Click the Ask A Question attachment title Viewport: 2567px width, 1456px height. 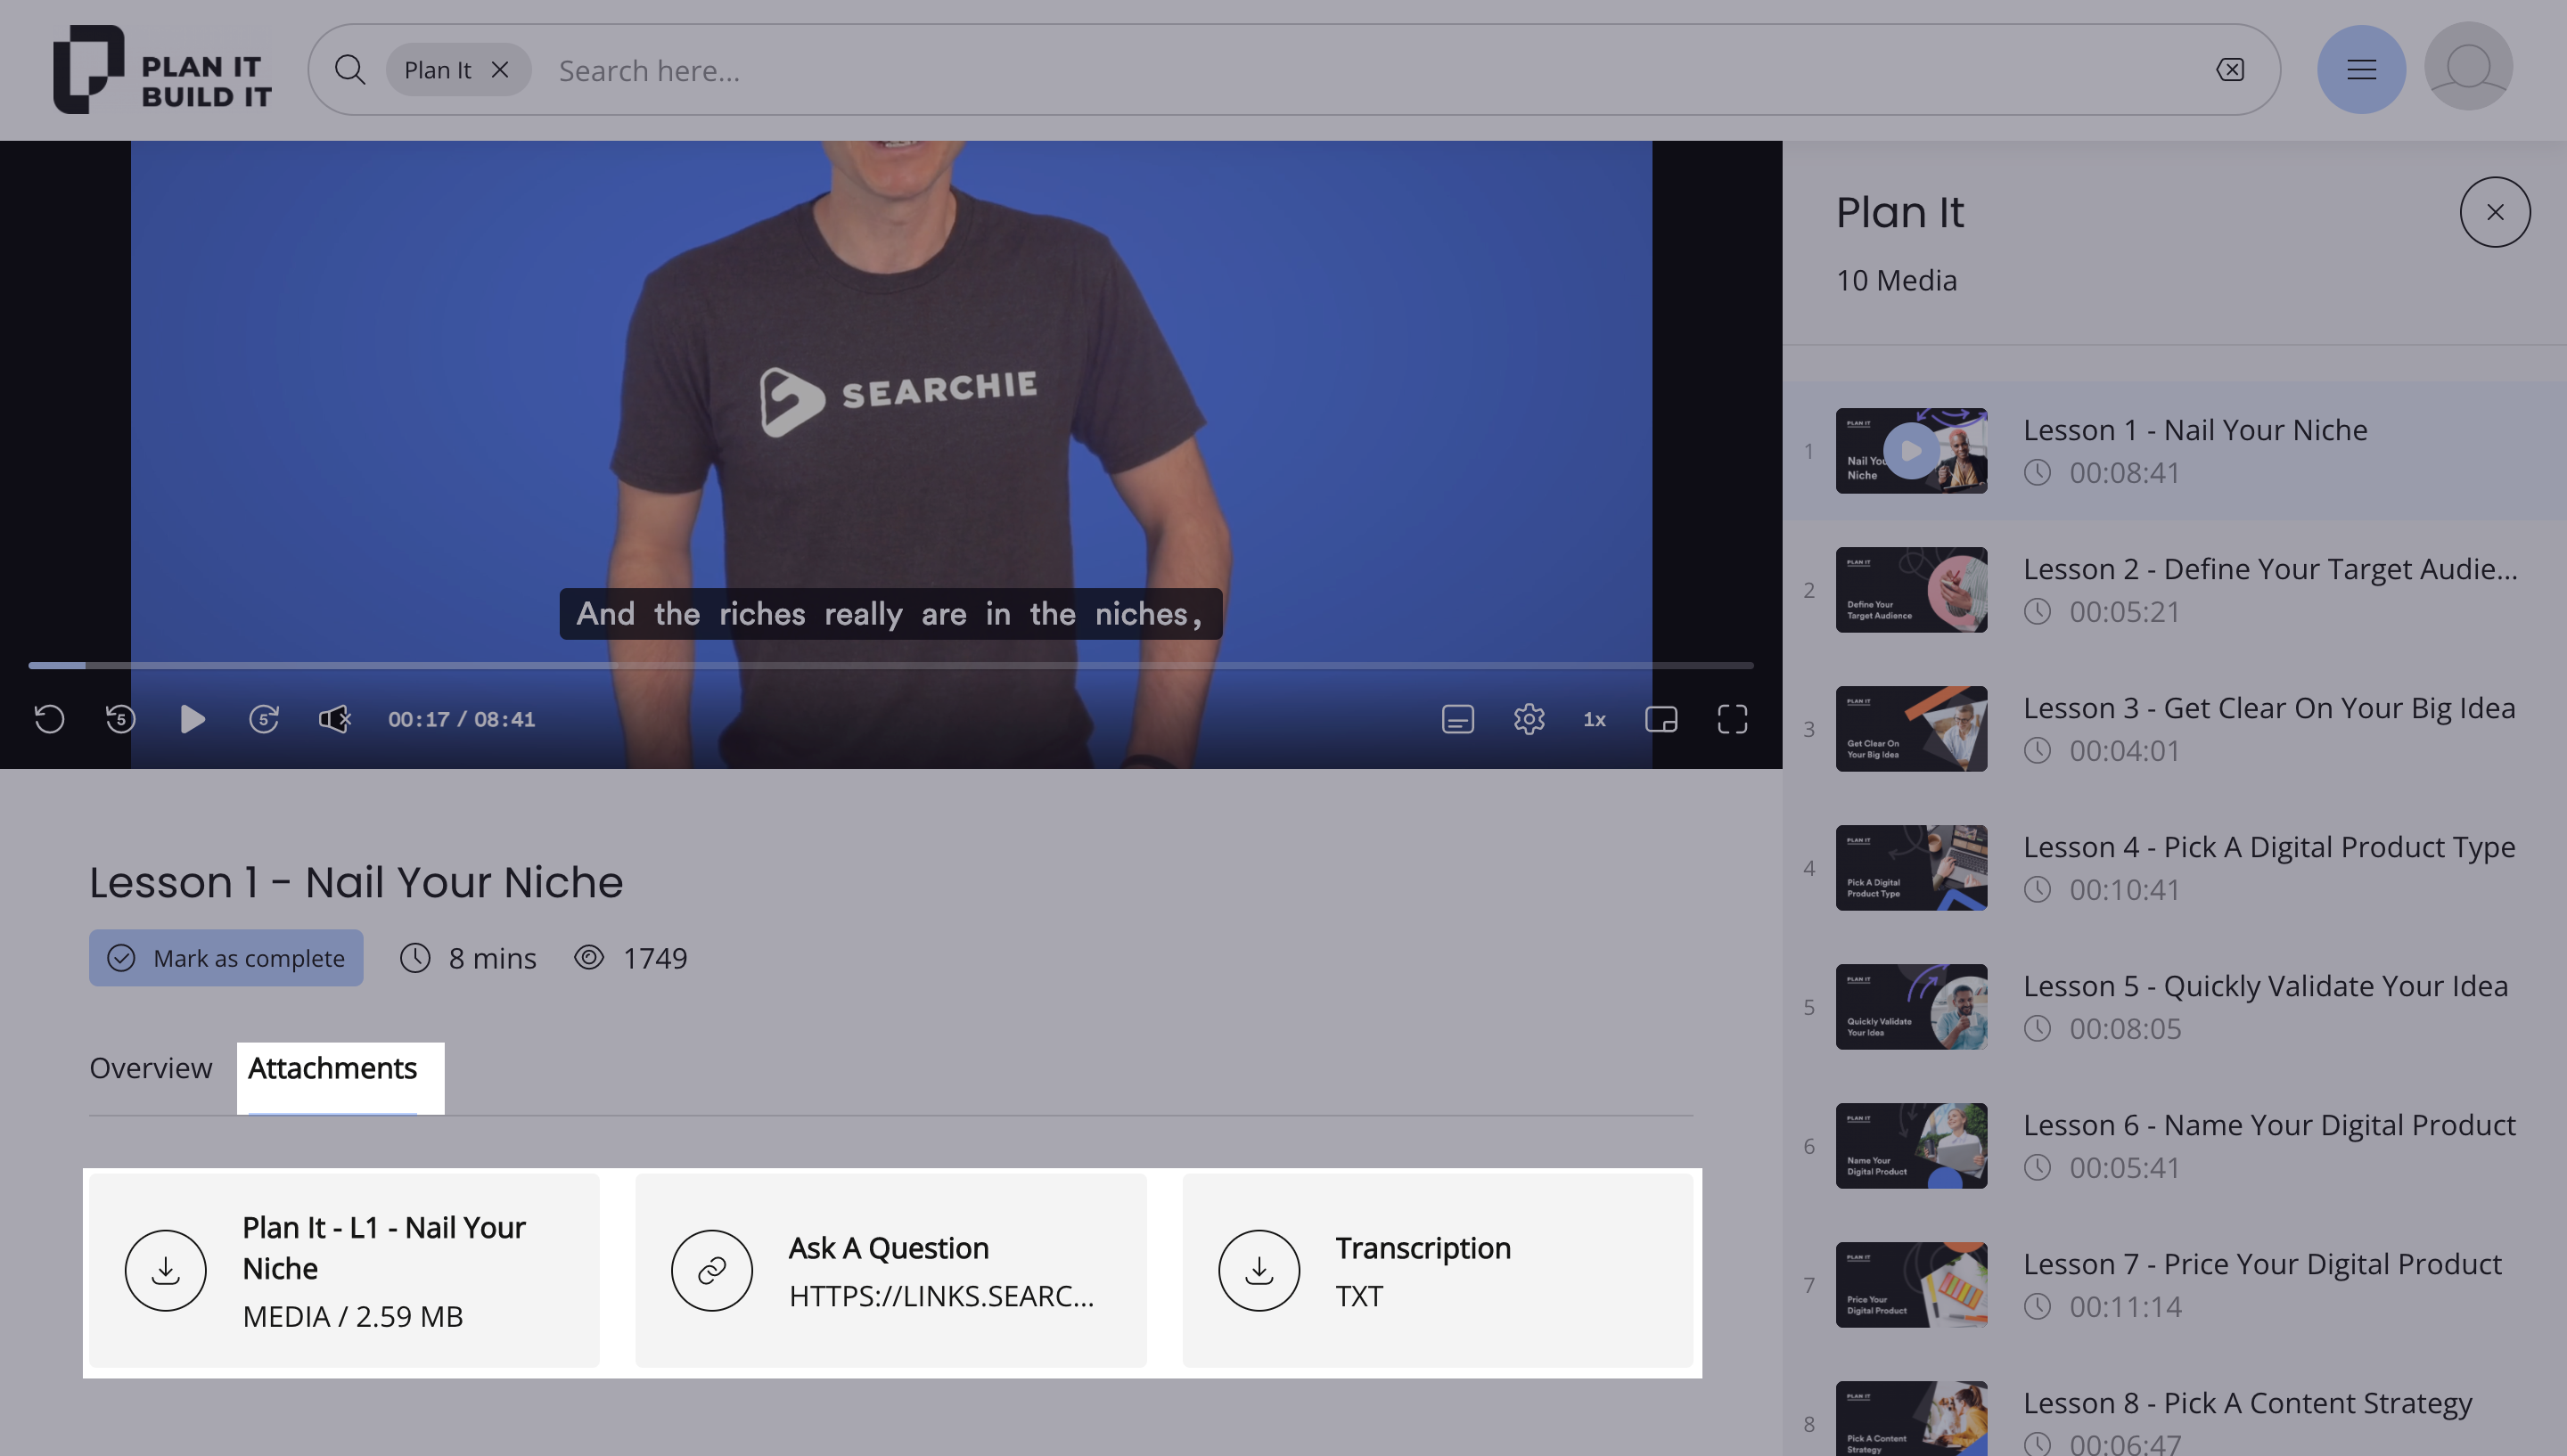point(888,1248)
